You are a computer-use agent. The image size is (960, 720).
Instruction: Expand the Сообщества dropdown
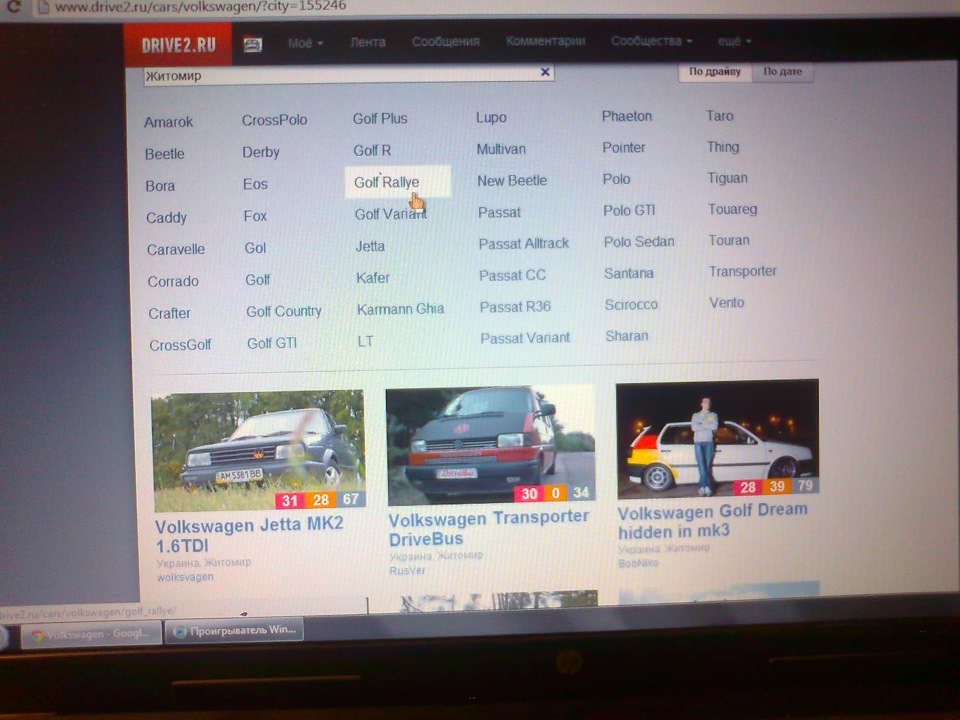(x=651, y=41)
